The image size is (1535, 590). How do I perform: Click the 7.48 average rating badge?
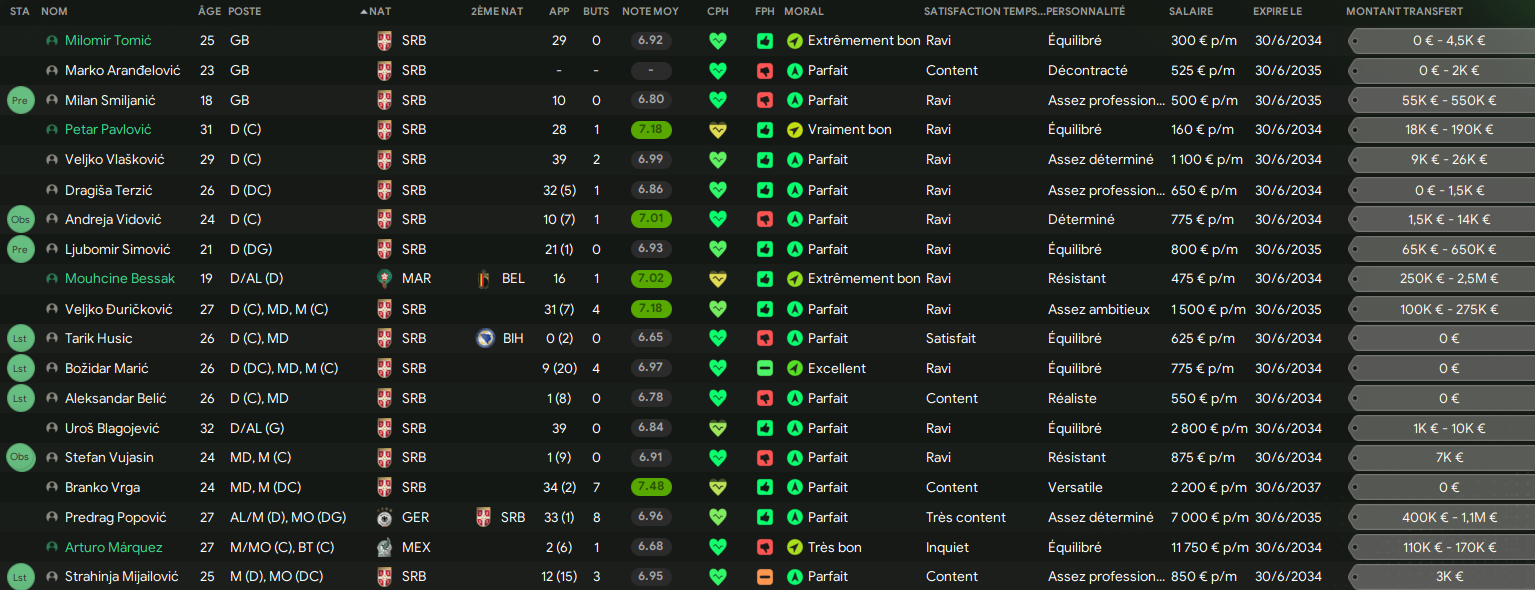click(x=651, y=488)
